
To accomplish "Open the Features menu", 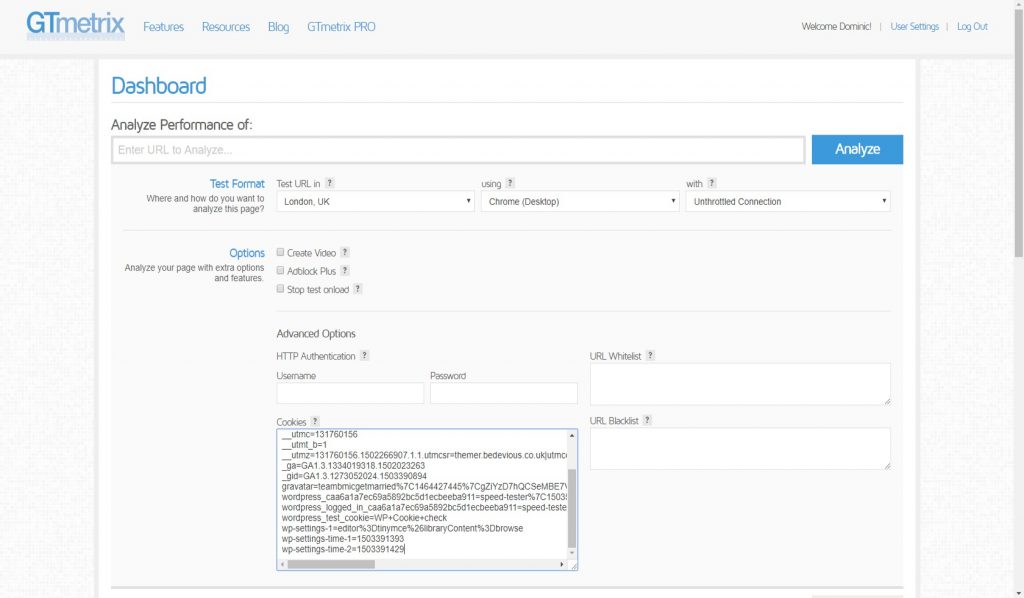I will point(163,27).
